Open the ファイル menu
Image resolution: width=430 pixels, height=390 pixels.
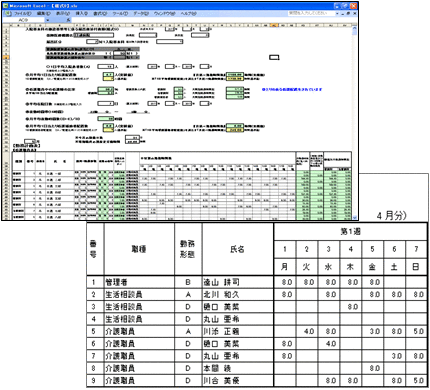point(22,13)
